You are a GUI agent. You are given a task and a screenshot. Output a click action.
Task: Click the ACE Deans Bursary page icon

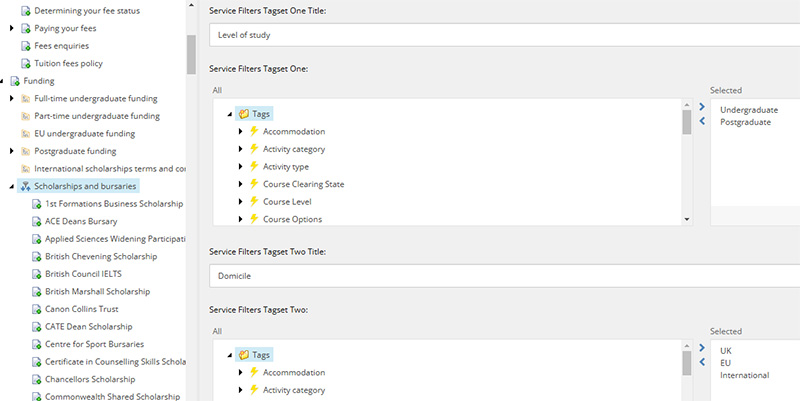coord(37,222)
